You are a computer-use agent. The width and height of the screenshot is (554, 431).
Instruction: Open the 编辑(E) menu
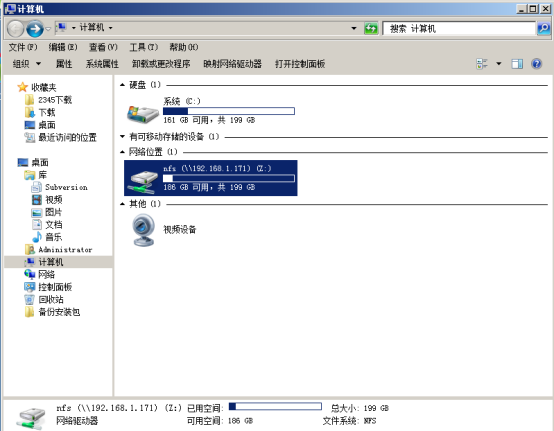click(63, 47)
